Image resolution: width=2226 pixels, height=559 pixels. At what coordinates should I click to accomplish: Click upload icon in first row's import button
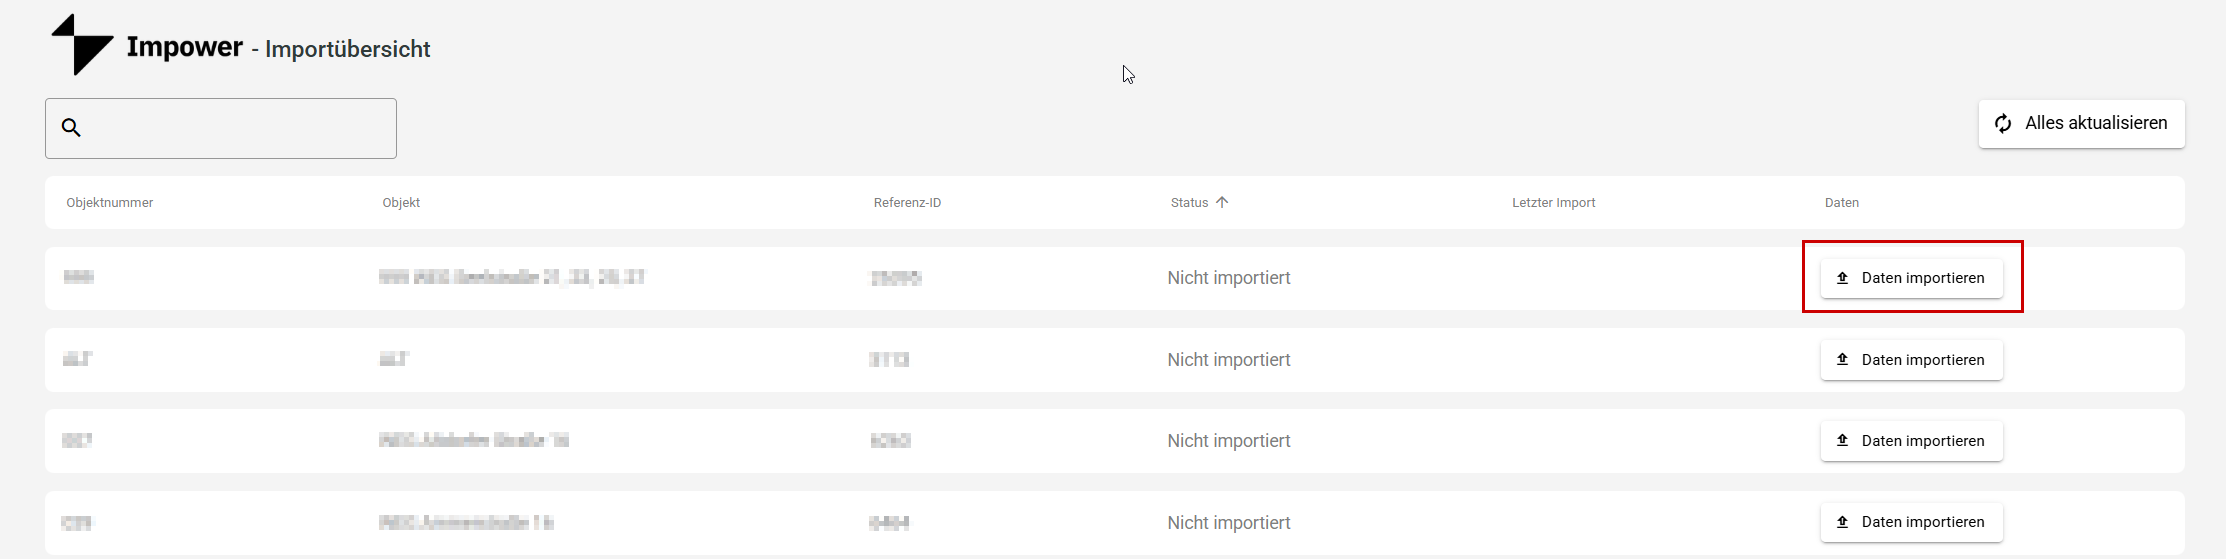tap(1842, 278)
